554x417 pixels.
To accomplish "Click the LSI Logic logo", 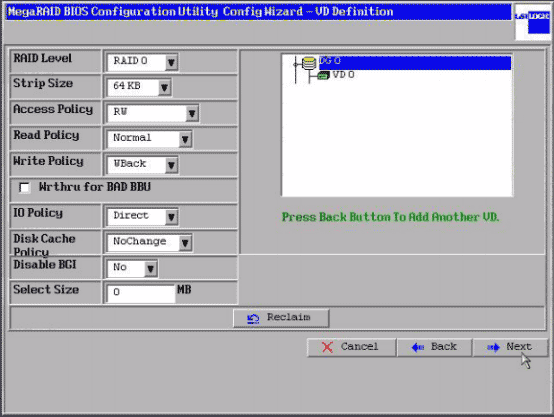I will tap(533, 22).
